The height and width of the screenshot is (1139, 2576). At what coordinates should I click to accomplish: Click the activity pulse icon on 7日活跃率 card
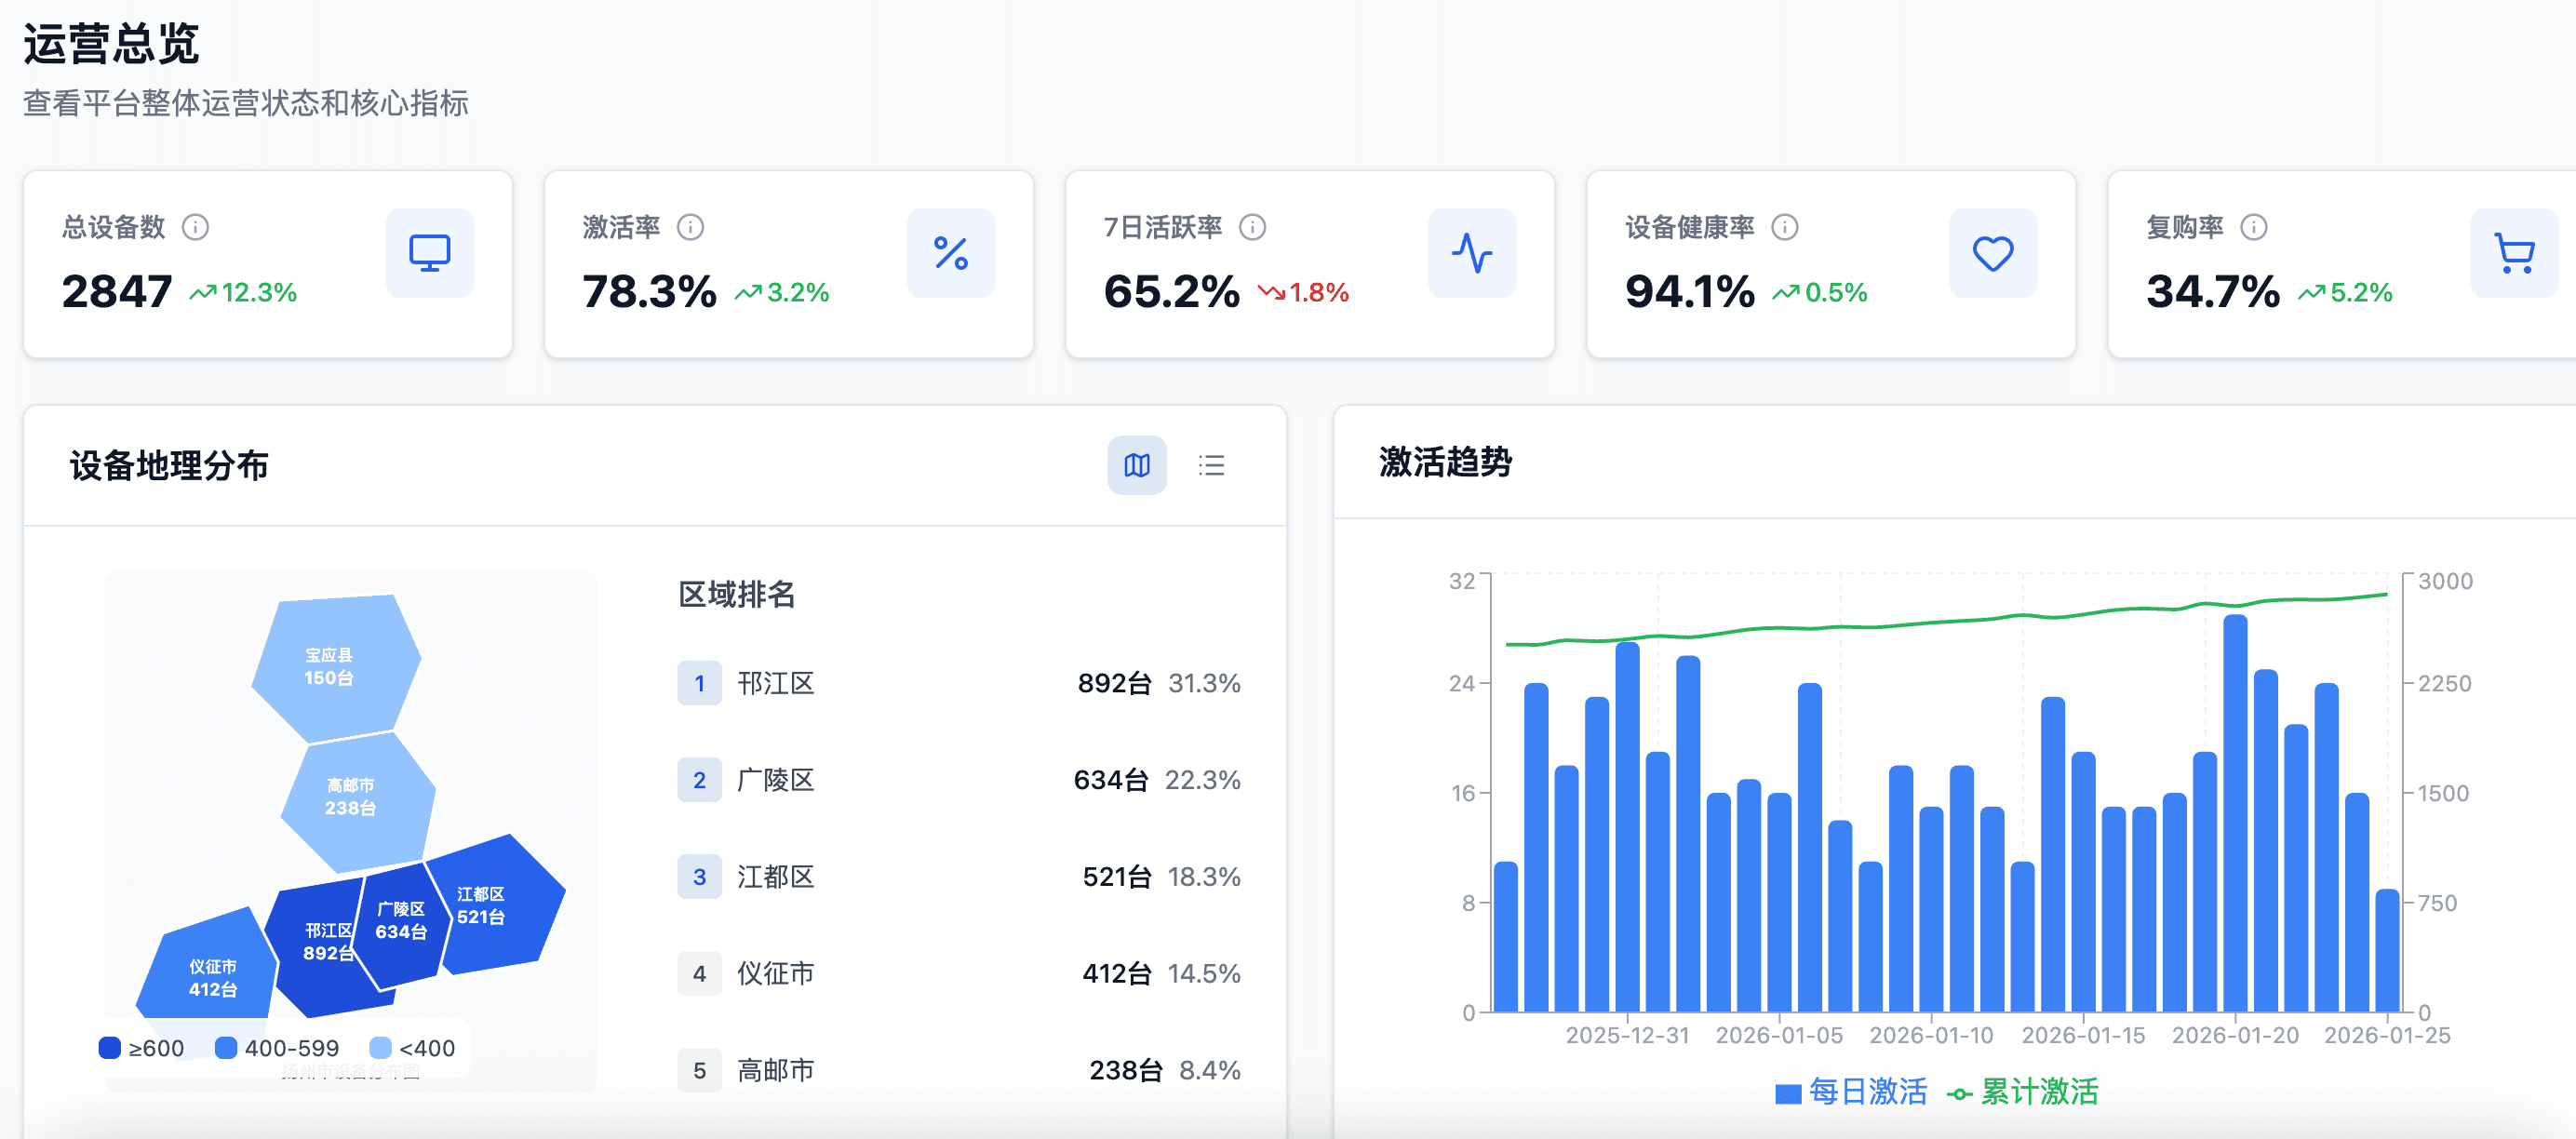coord(1473,253)
